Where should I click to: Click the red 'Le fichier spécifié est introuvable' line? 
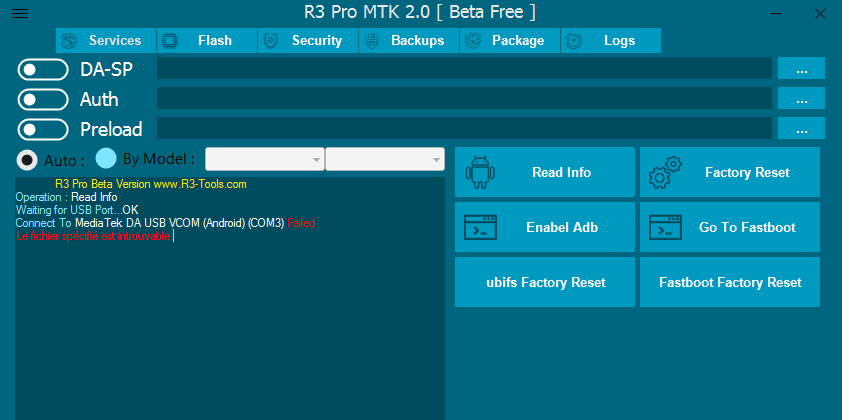(x=94, y=236)
